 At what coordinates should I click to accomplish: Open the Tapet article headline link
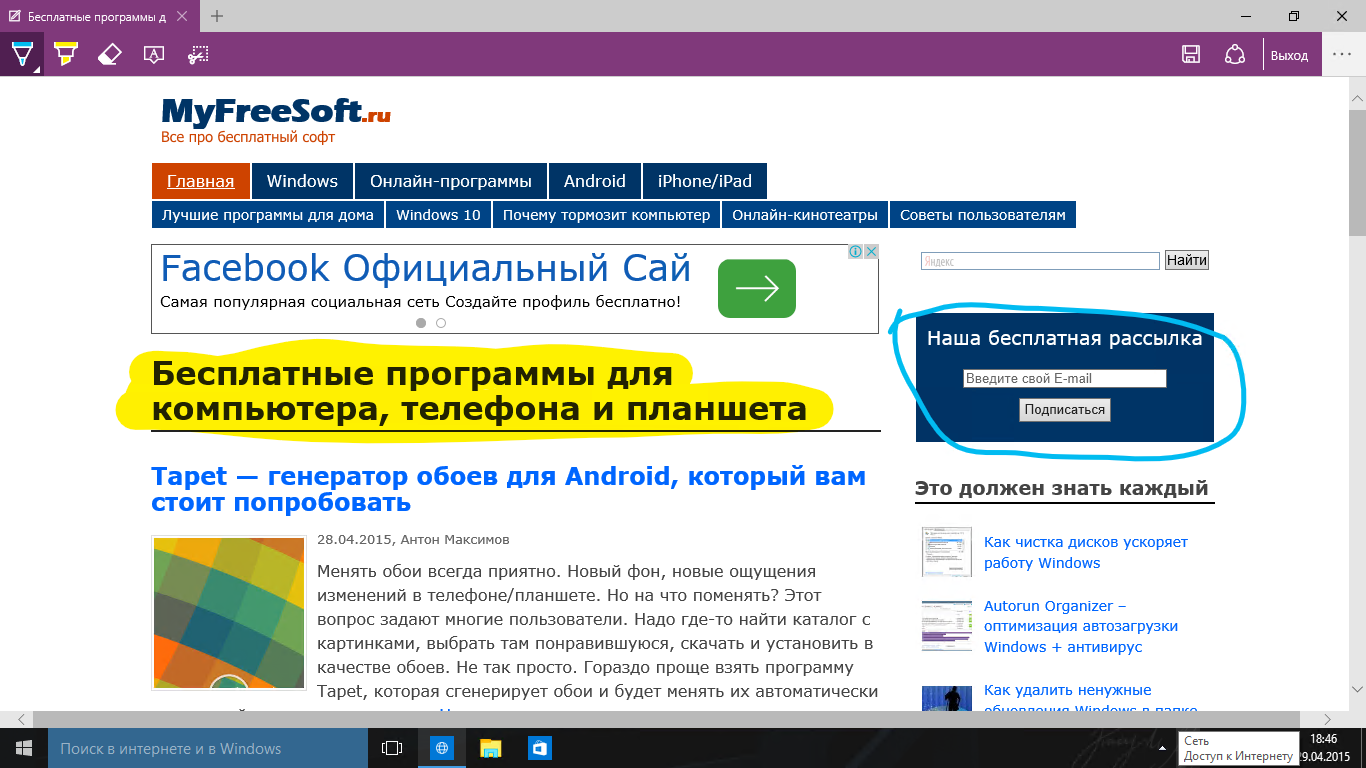pos(509,489)
